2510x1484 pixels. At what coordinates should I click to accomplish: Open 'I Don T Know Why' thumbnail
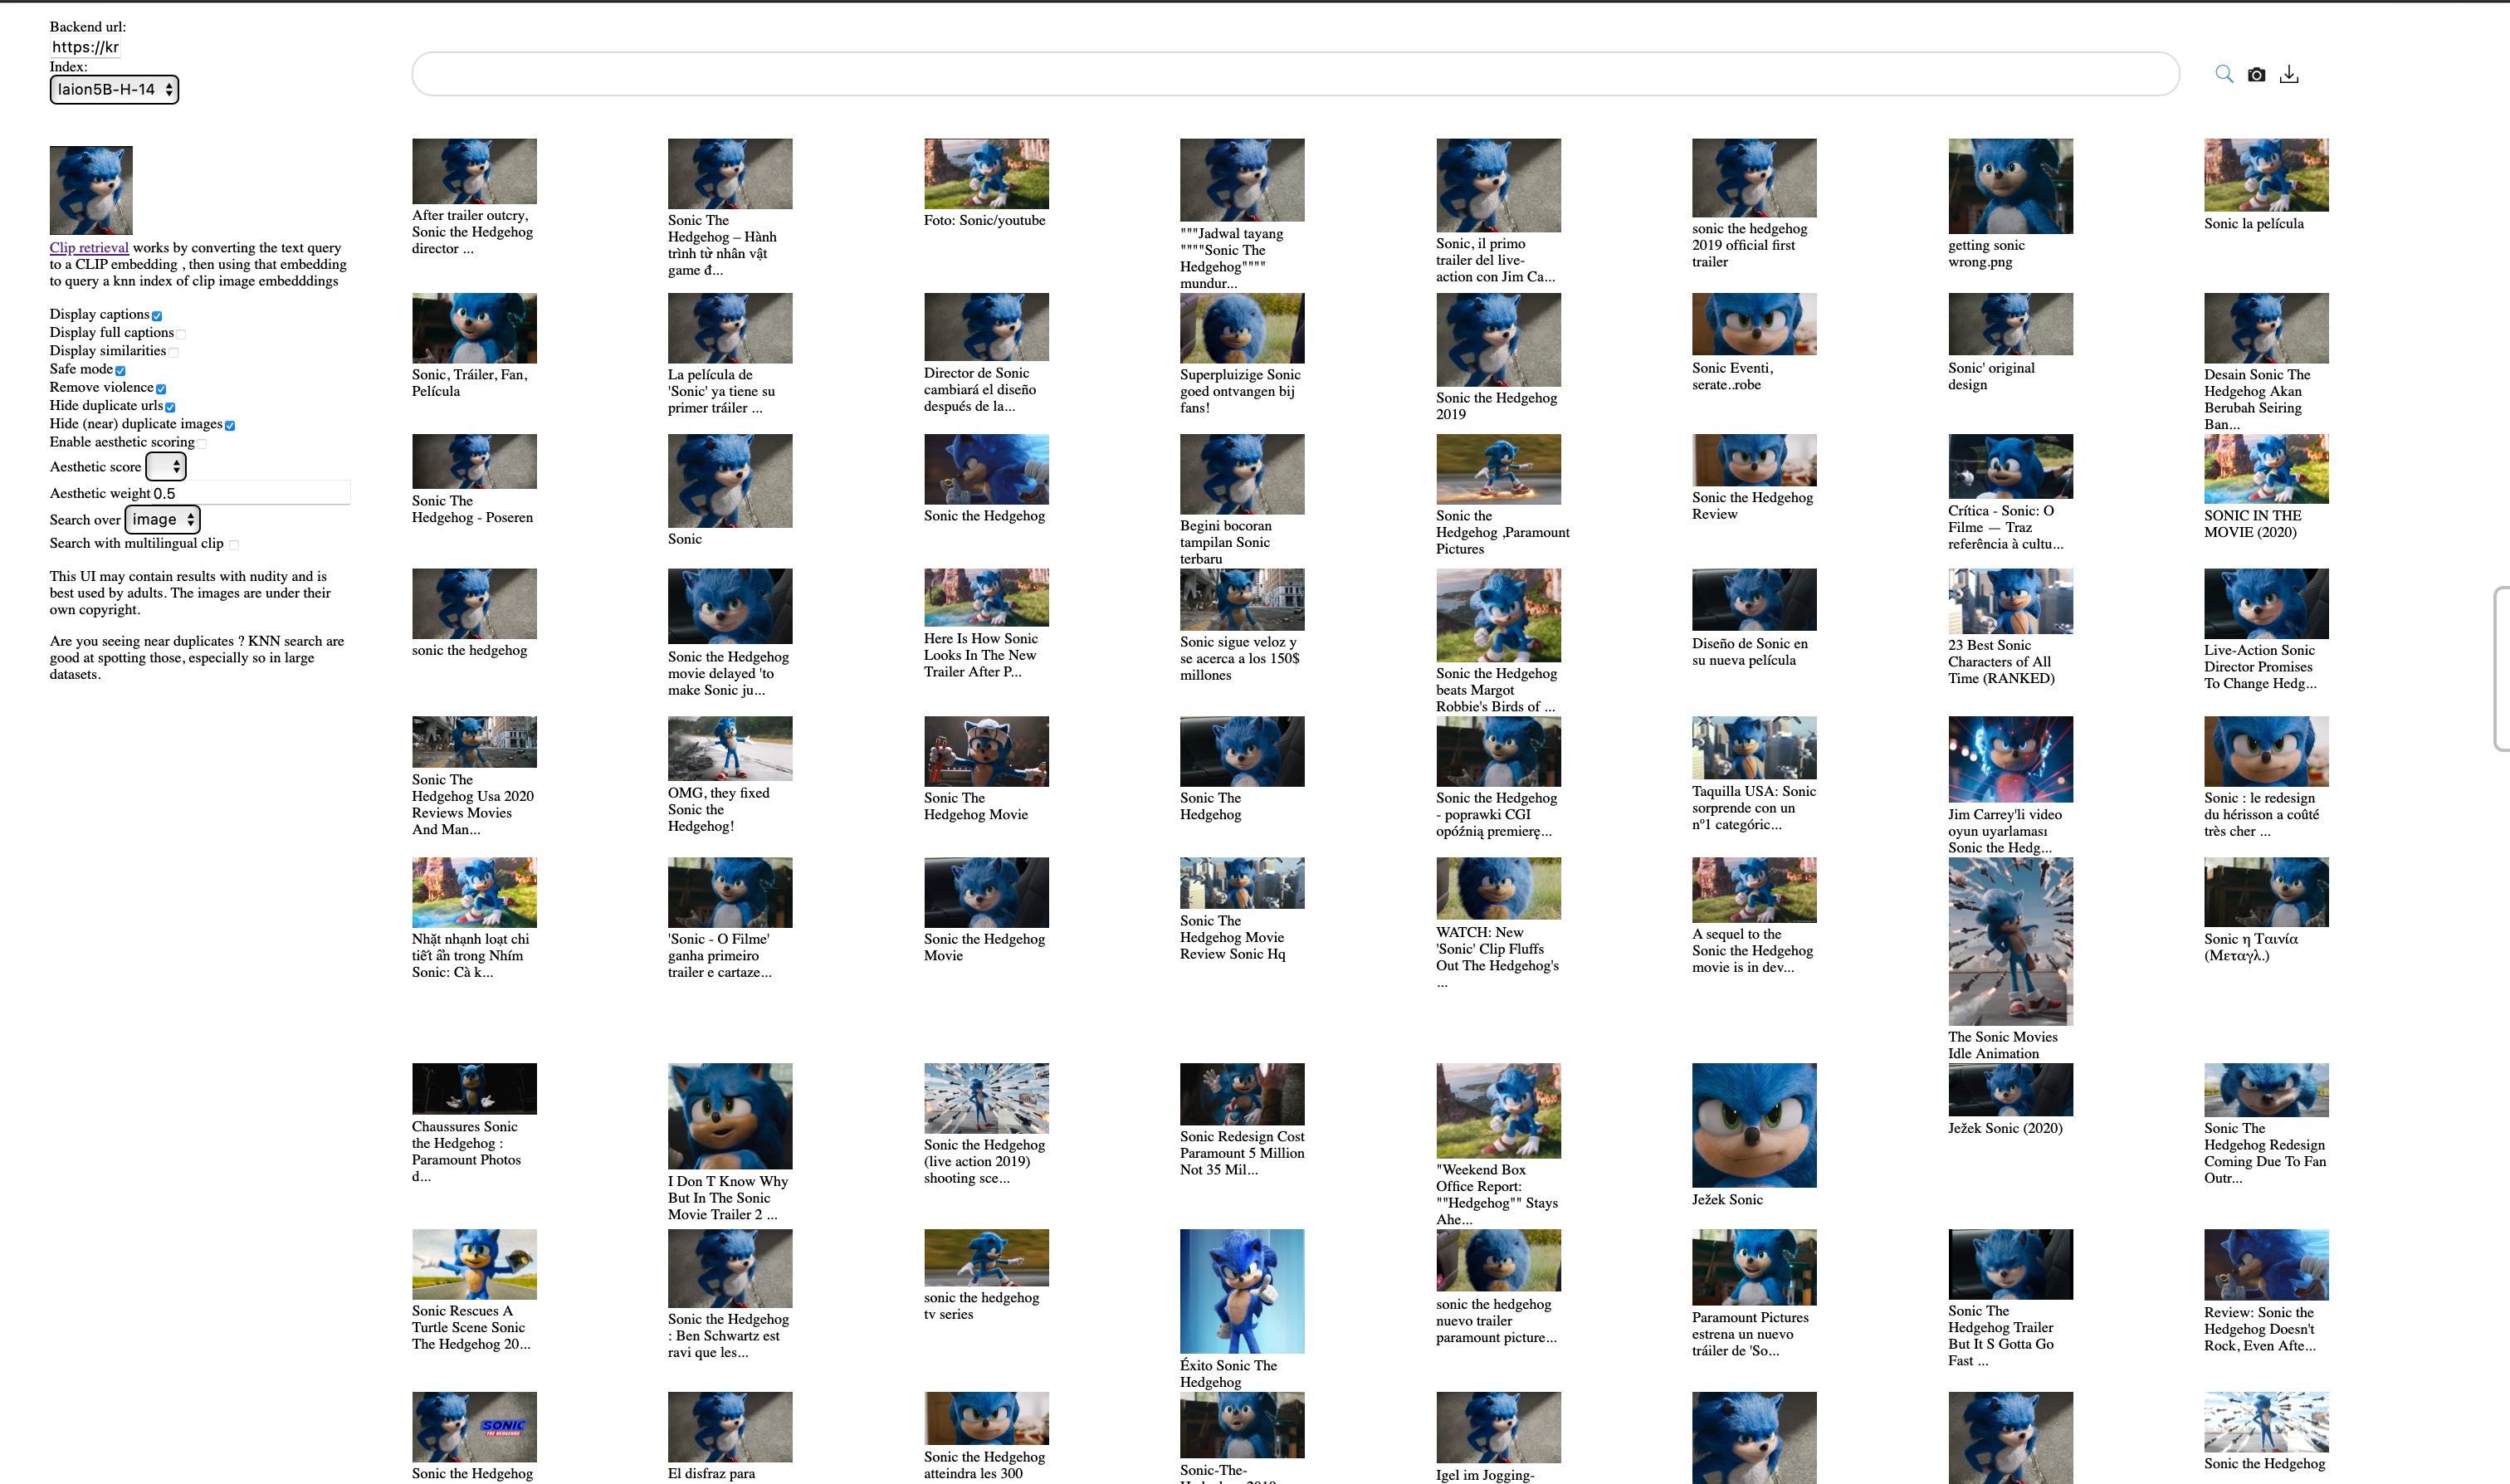point(730,1116)
